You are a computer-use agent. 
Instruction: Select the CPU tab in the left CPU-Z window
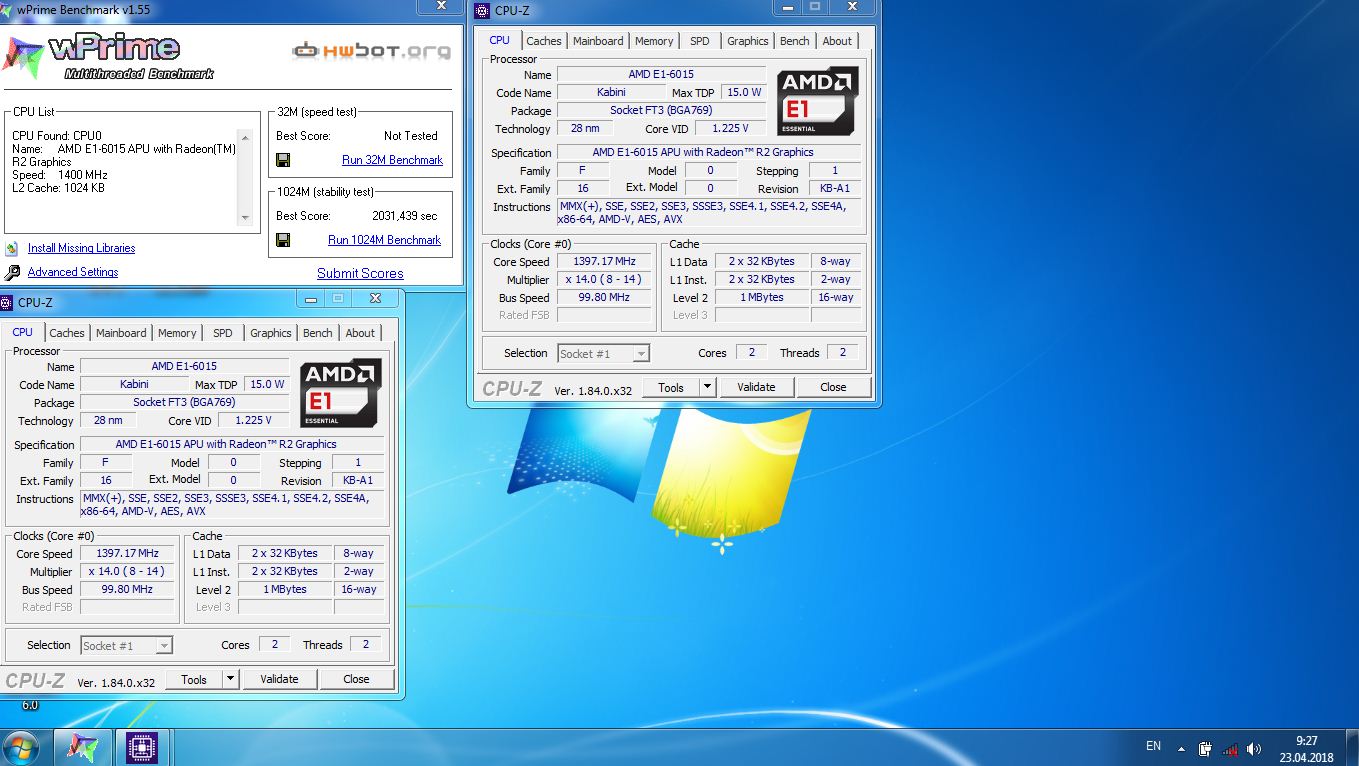click(23, 332)
